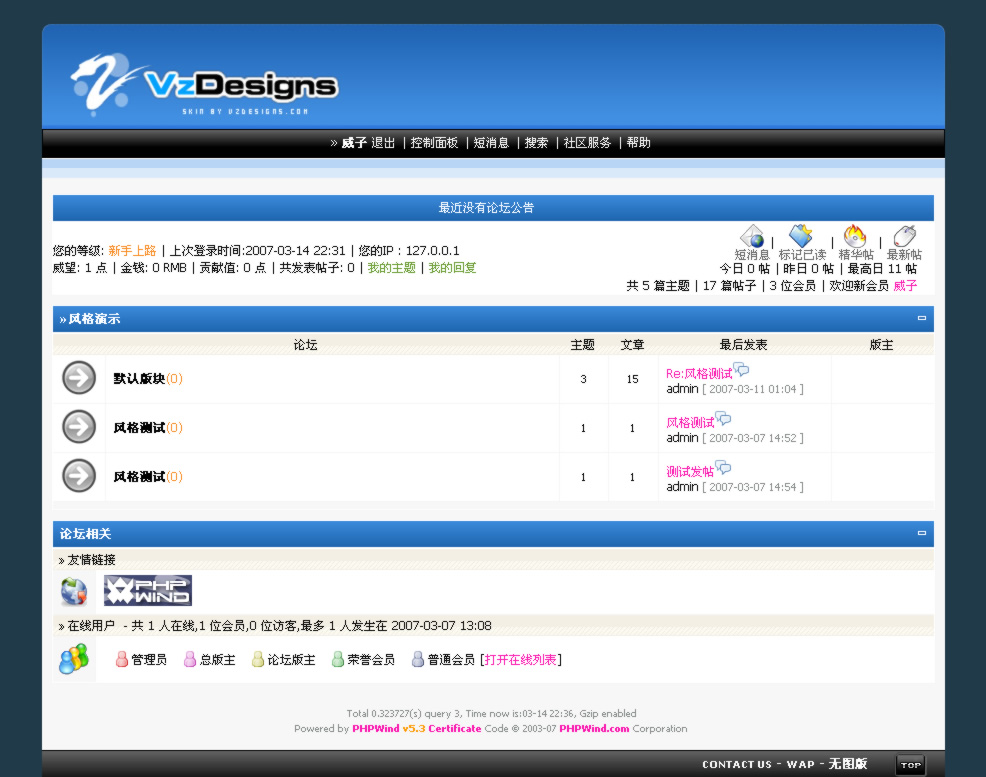Click the VzDesigns logo
Screen dimensions: 986x777
pos(204,85)
